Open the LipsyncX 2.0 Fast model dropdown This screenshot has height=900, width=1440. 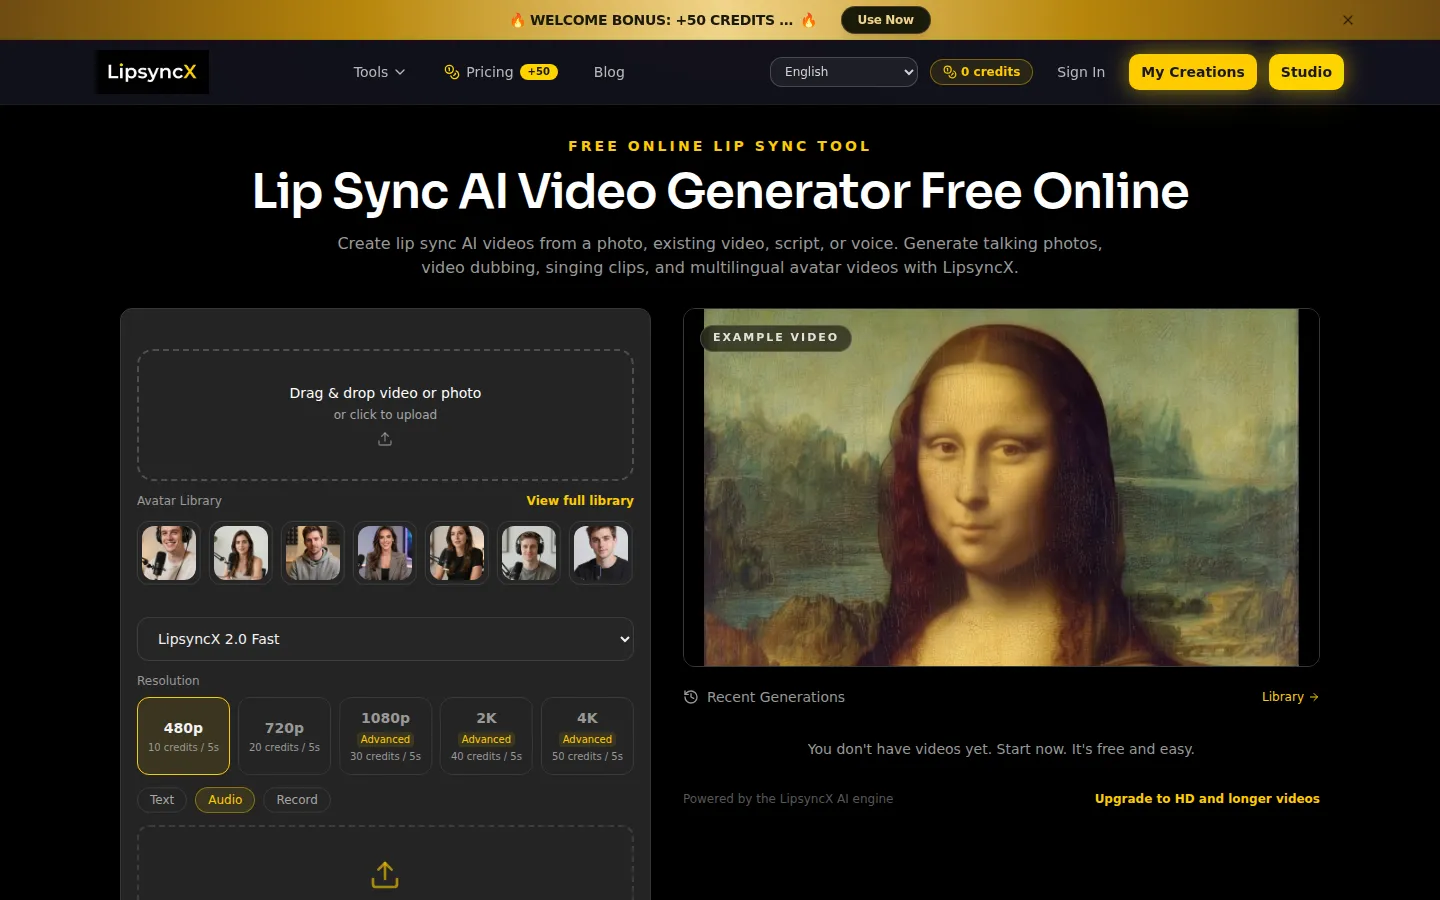385,639
